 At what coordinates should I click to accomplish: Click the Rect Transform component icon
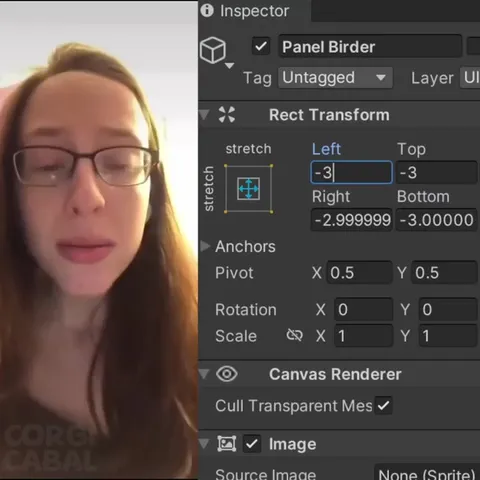click(x=227, y=115)
